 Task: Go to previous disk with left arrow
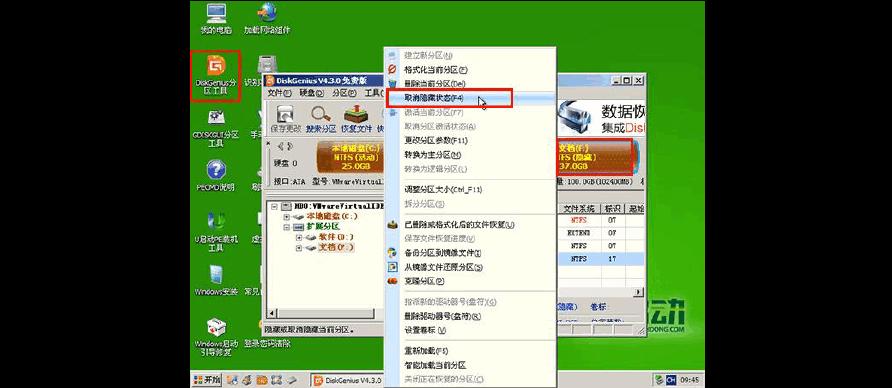tap(280, 147)
